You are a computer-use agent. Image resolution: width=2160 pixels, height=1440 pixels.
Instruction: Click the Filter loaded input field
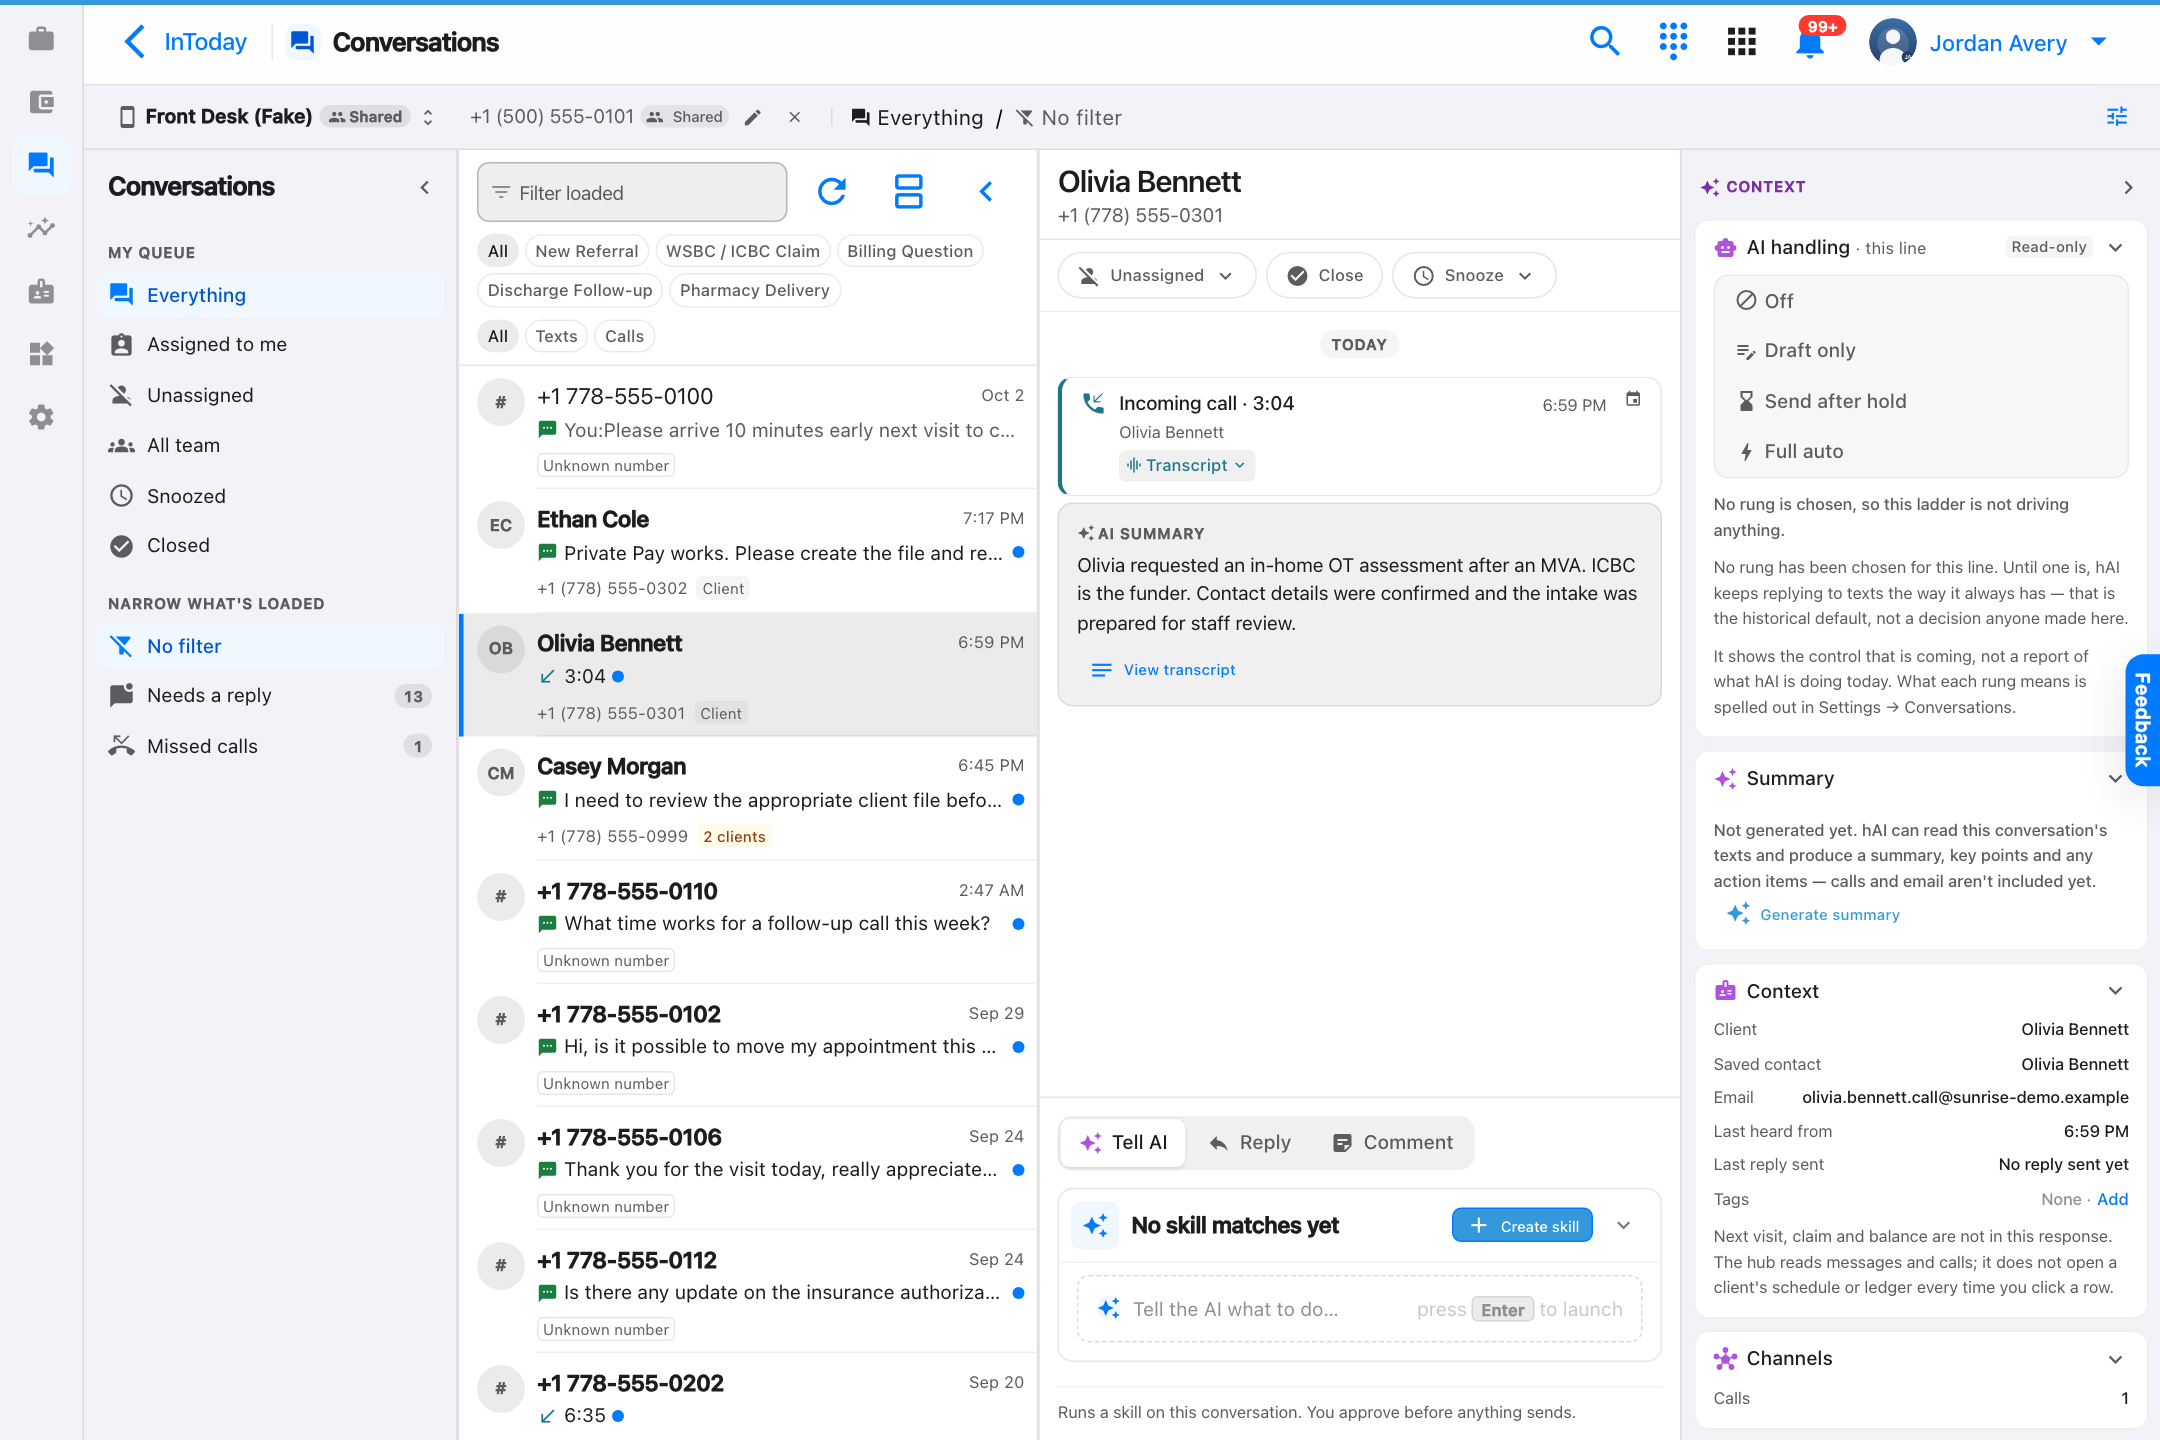632,192
